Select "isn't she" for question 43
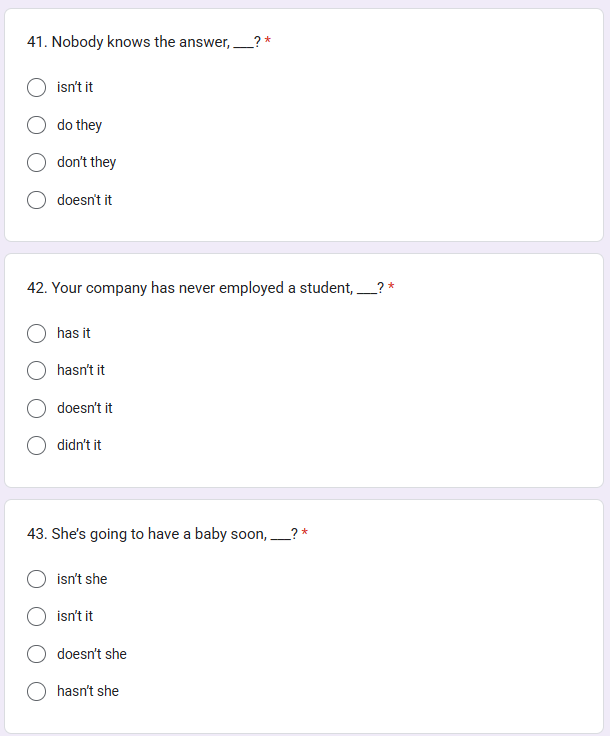 click(37, 579)
